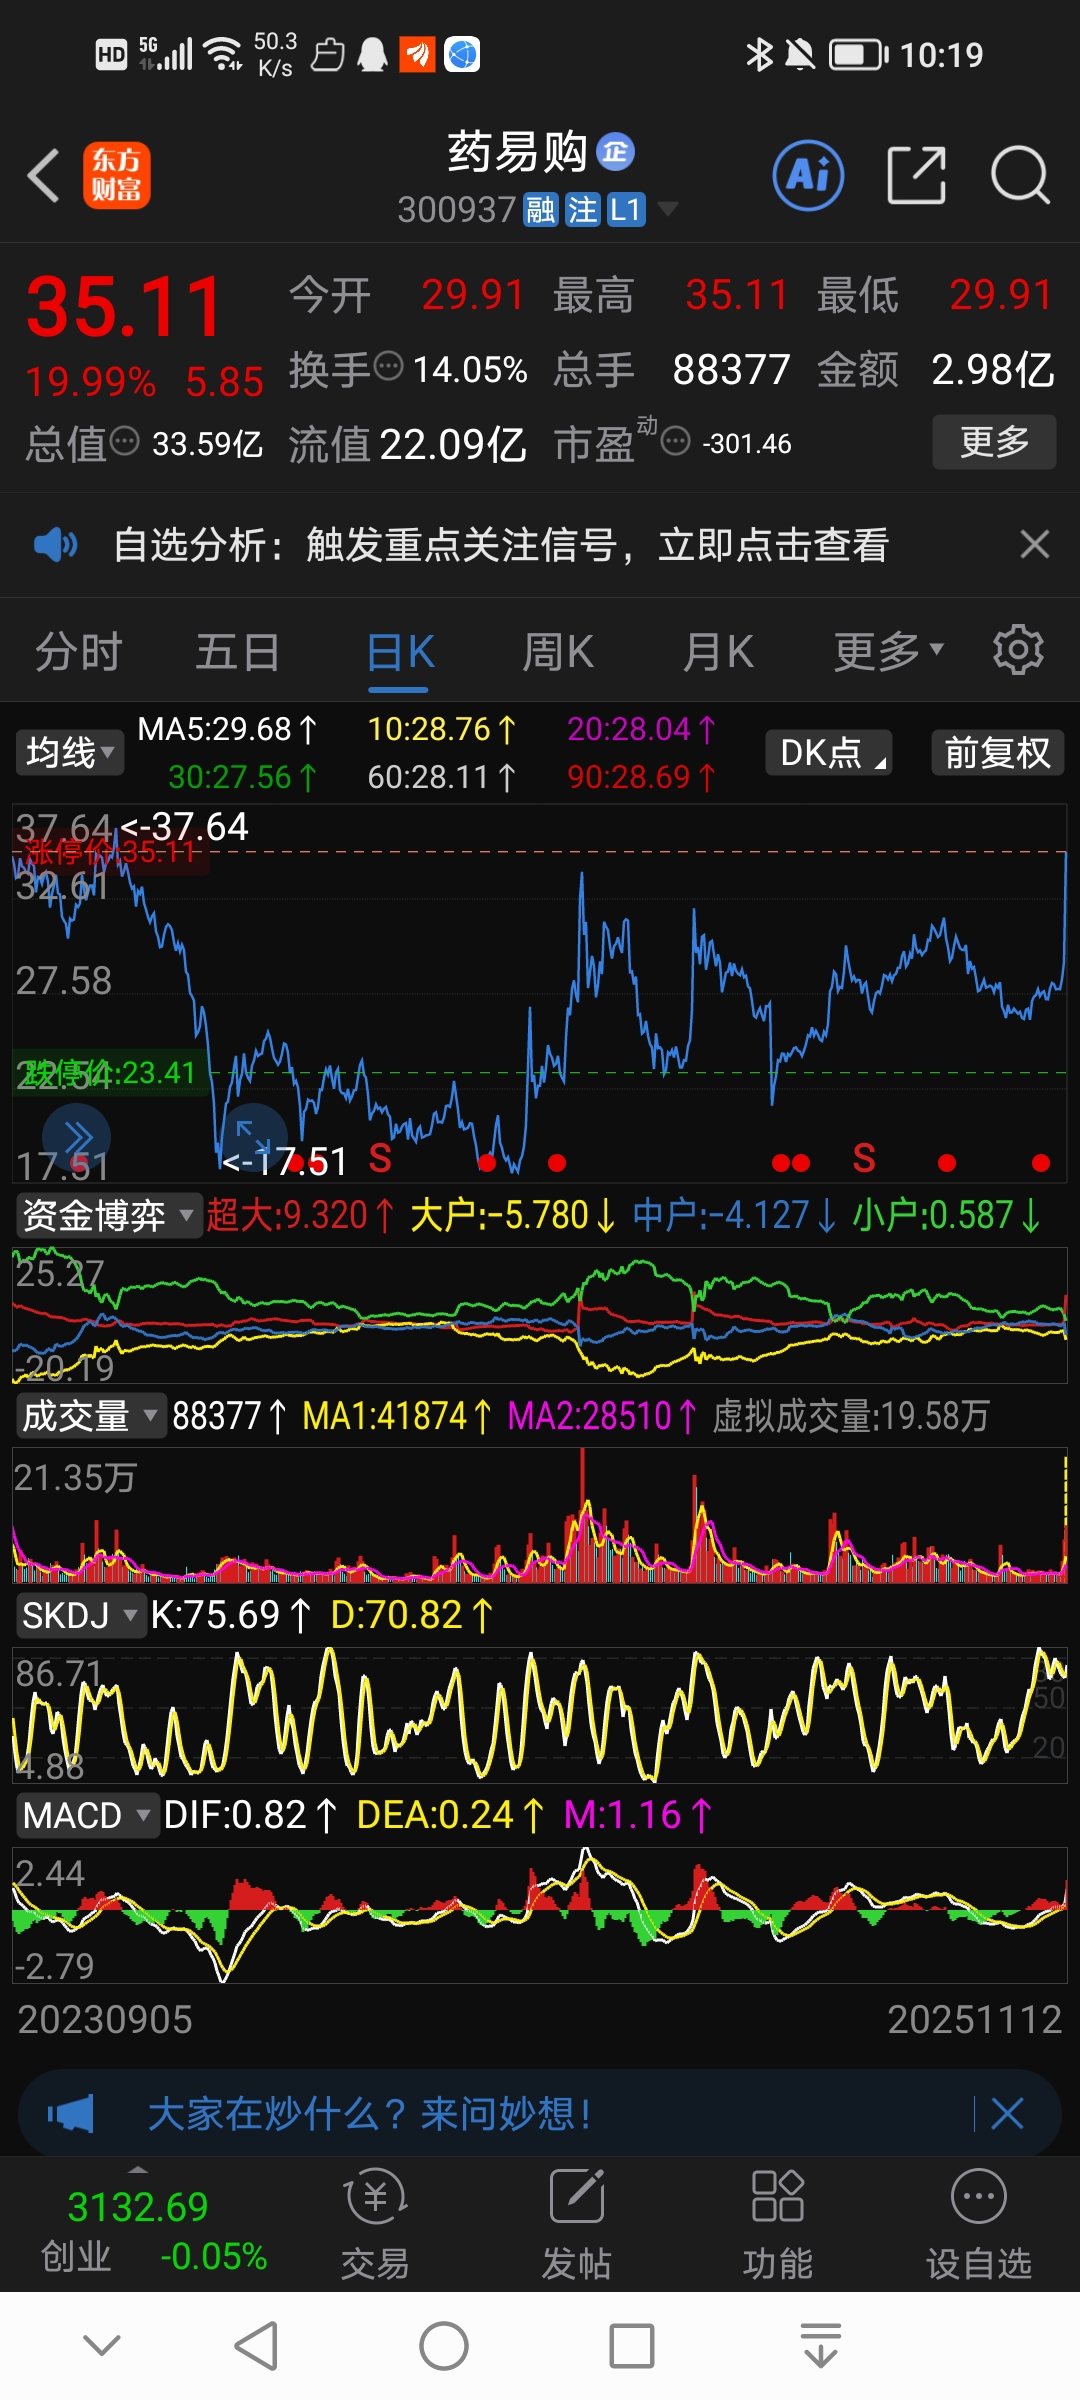This screenshot has height=2400, width=1080.
Task: Switch to the 月K tab
Action: [x=718, y=652]
